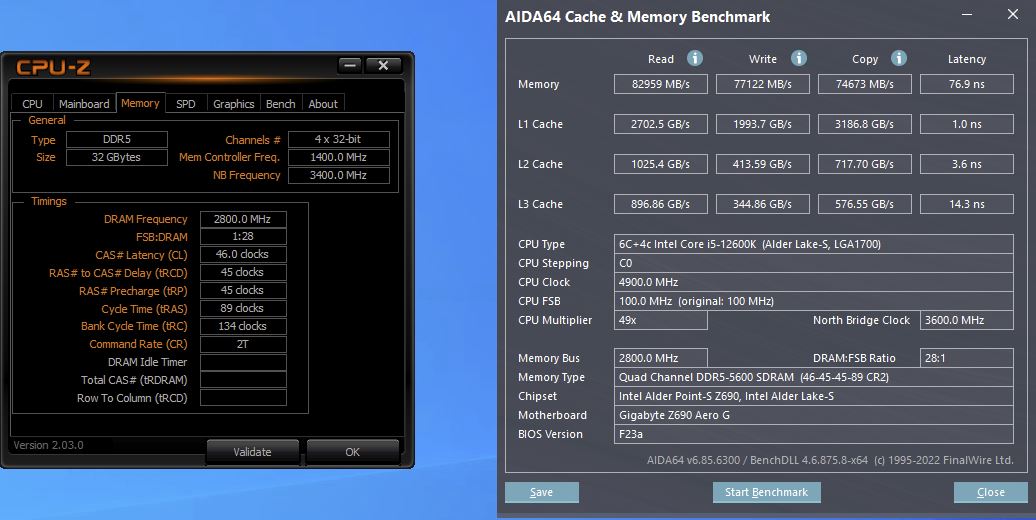Screen dimensions: 1036x520
Task: Click the L3 Cache Write value 344.86 GB/s
Action: click(762, 204)
